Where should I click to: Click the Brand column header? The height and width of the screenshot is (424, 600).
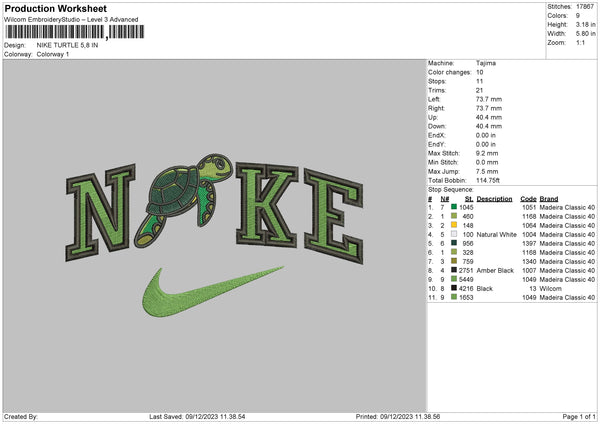[x=549, y=199]
